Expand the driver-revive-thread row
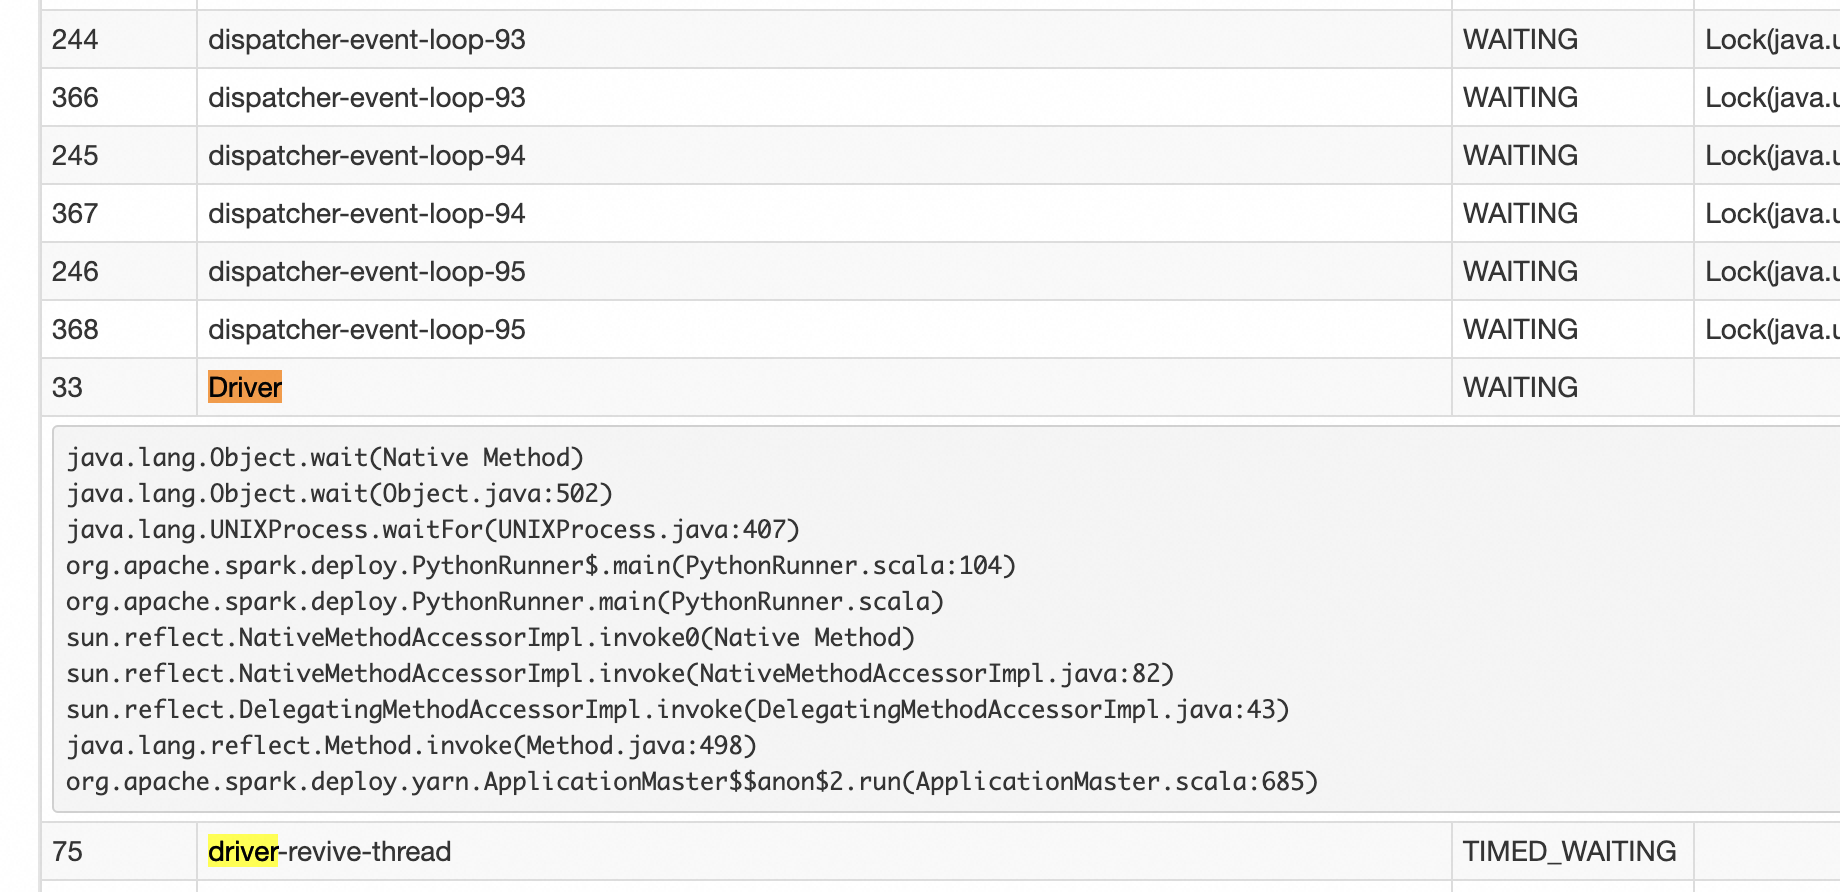1840x892 pixels. tap(940, 851)
